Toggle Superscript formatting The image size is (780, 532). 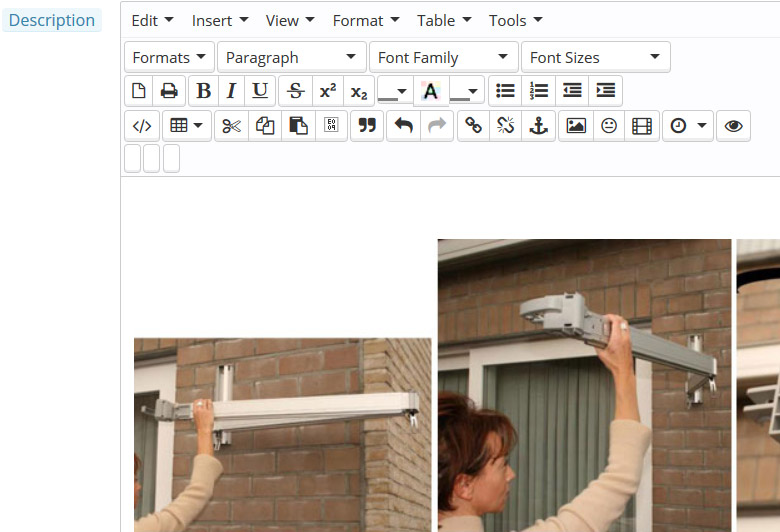[328, 91]
